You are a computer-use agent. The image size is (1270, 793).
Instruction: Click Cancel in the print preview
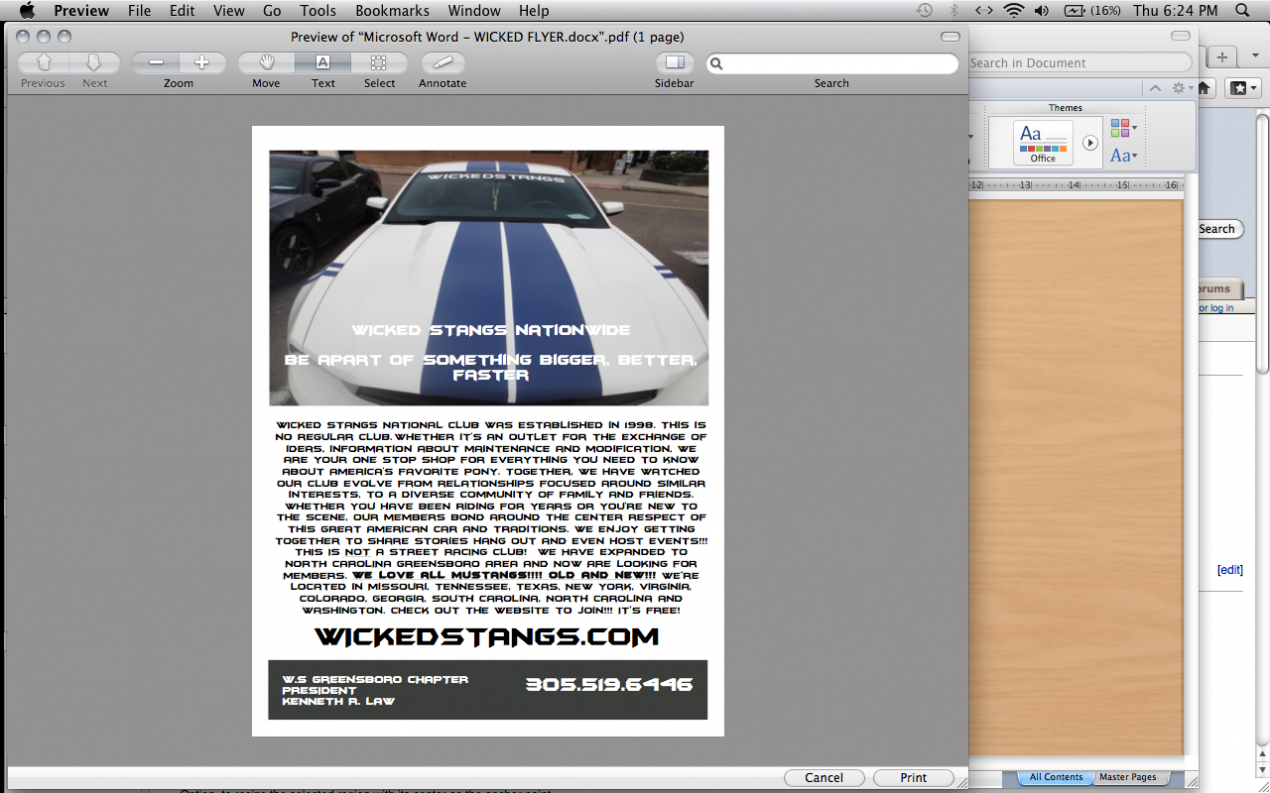pyautogui.click(x=824, y=777)
